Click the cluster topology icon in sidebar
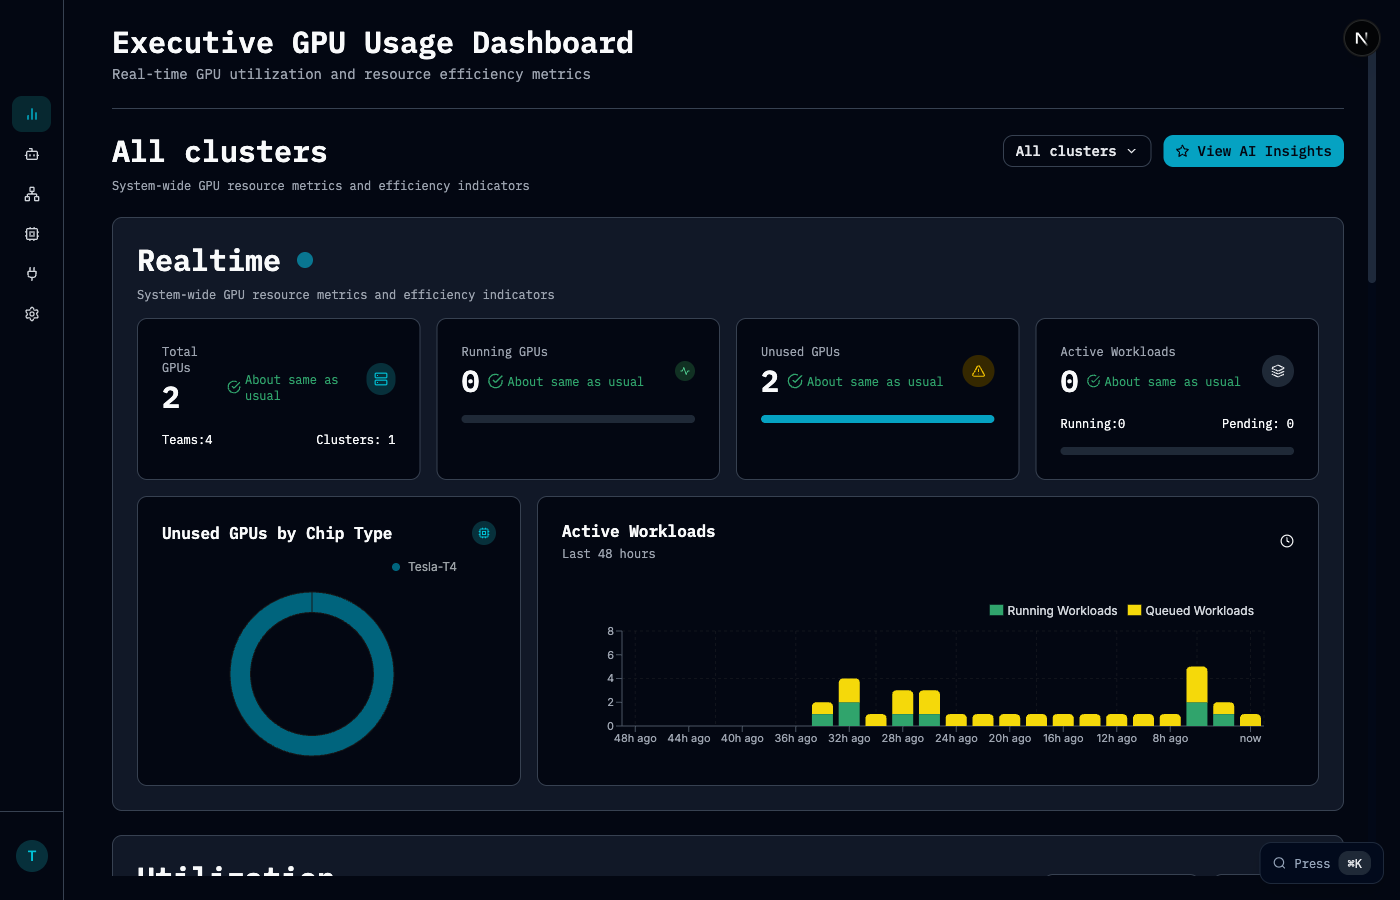 coord(31,194)
